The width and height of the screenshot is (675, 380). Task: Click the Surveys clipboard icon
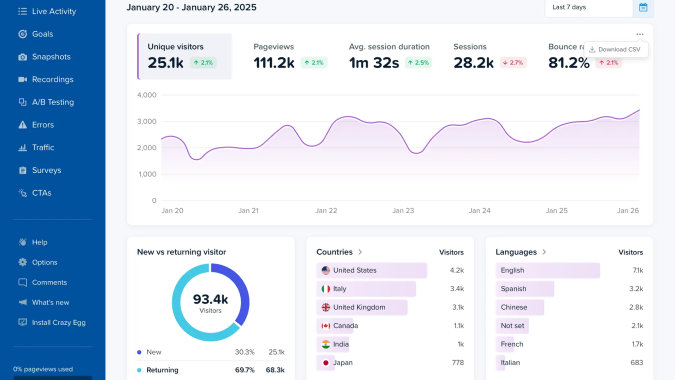tap(22, 170)
